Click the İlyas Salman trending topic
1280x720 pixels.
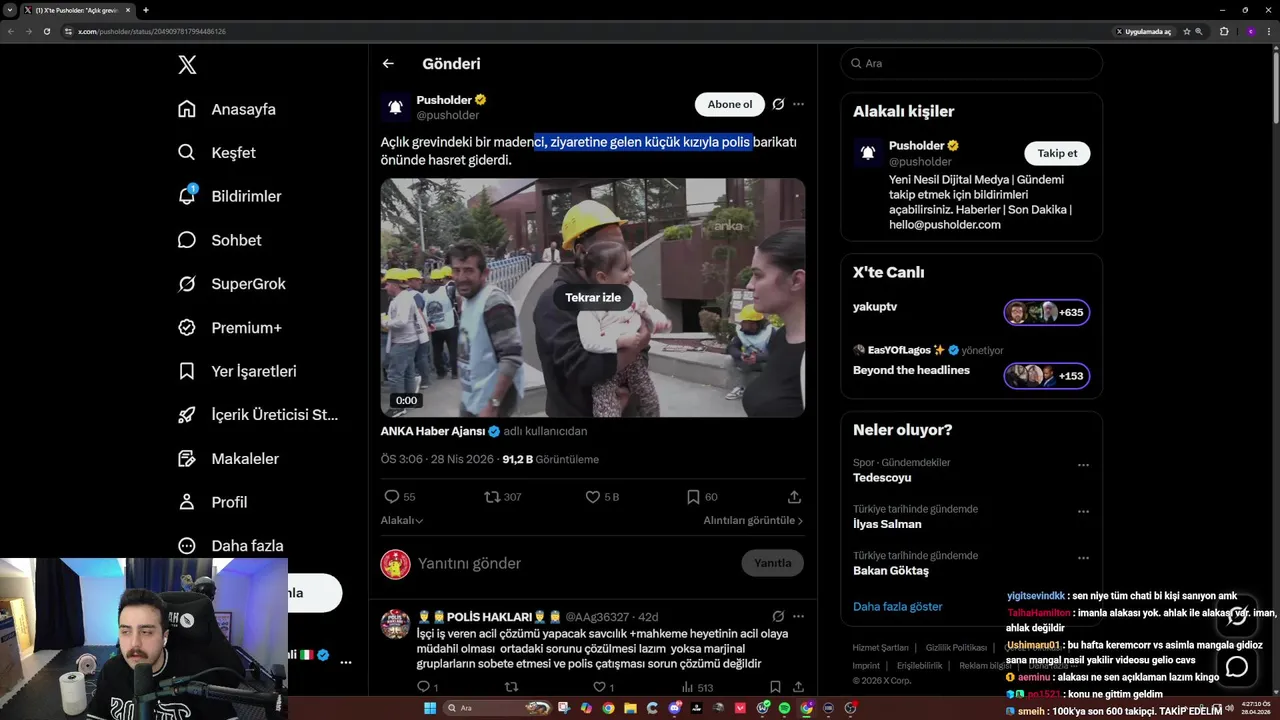pos(887,524)
